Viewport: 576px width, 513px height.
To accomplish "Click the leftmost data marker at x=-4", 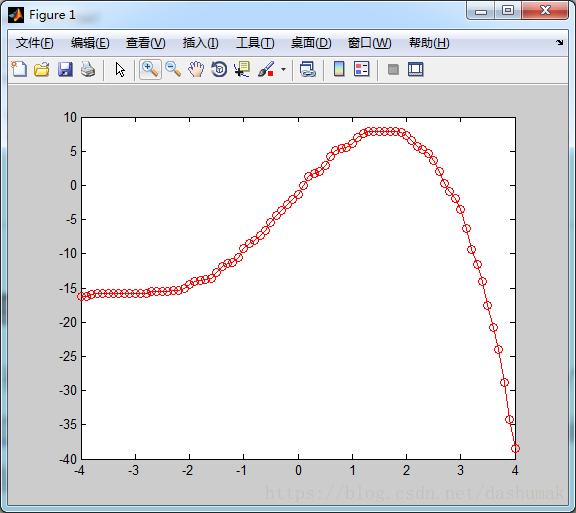I will [82, 296].
